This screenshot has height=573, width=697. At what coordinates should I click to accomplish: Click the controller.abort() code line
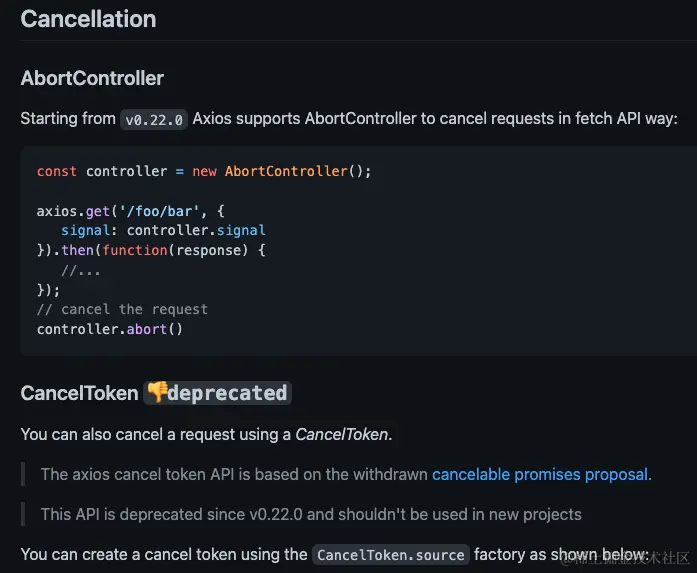(x=110, y=329)
